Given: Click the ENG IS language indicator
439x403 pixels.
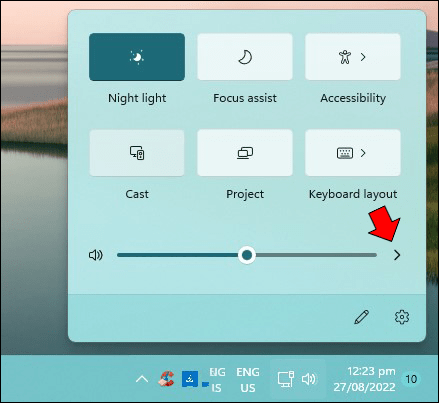Looking at the screenshot, I should tap(217, 380).
